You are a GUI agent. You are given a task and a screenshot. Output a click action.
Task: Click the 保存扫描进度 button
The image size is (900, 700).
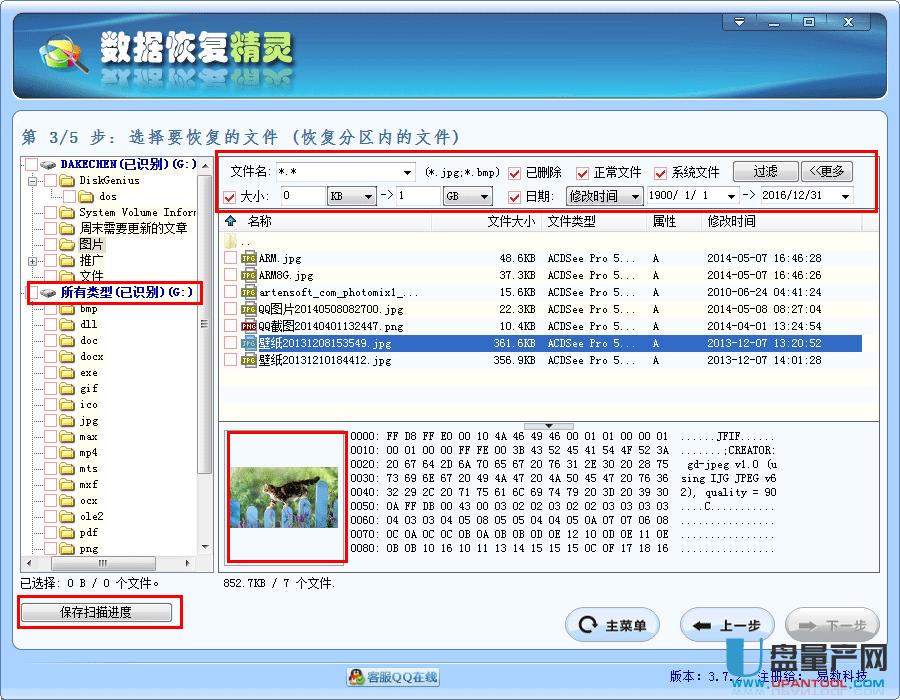point(96,612)
